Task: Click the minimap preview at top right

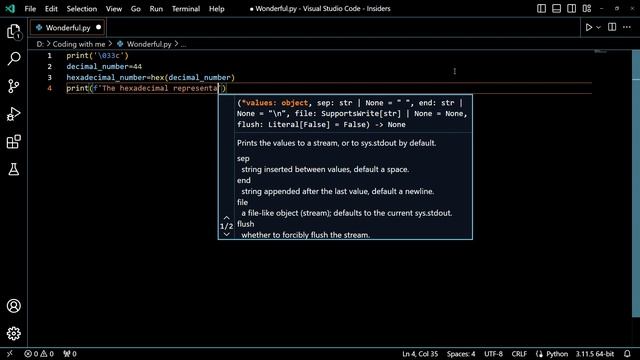Action: tap(600, 52)
